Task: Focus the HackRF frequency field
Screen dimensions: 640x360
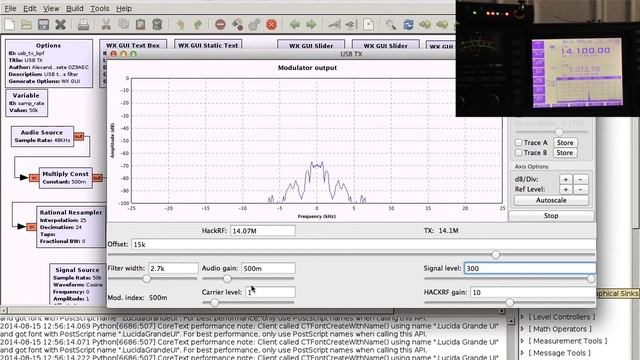Action: 262,231
